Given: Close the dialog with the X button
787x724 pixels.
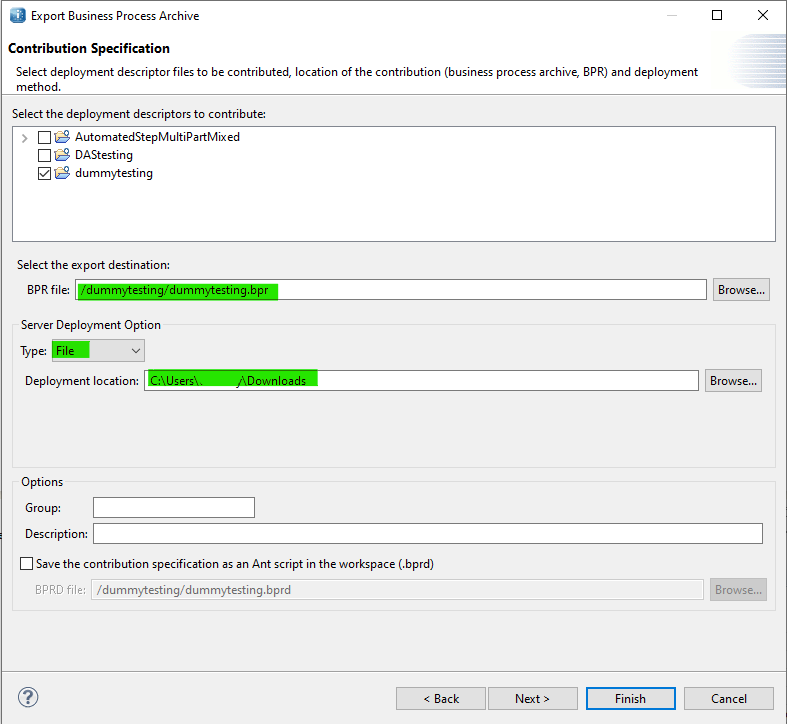Looking at the screenshot, I should pos(762,15).
